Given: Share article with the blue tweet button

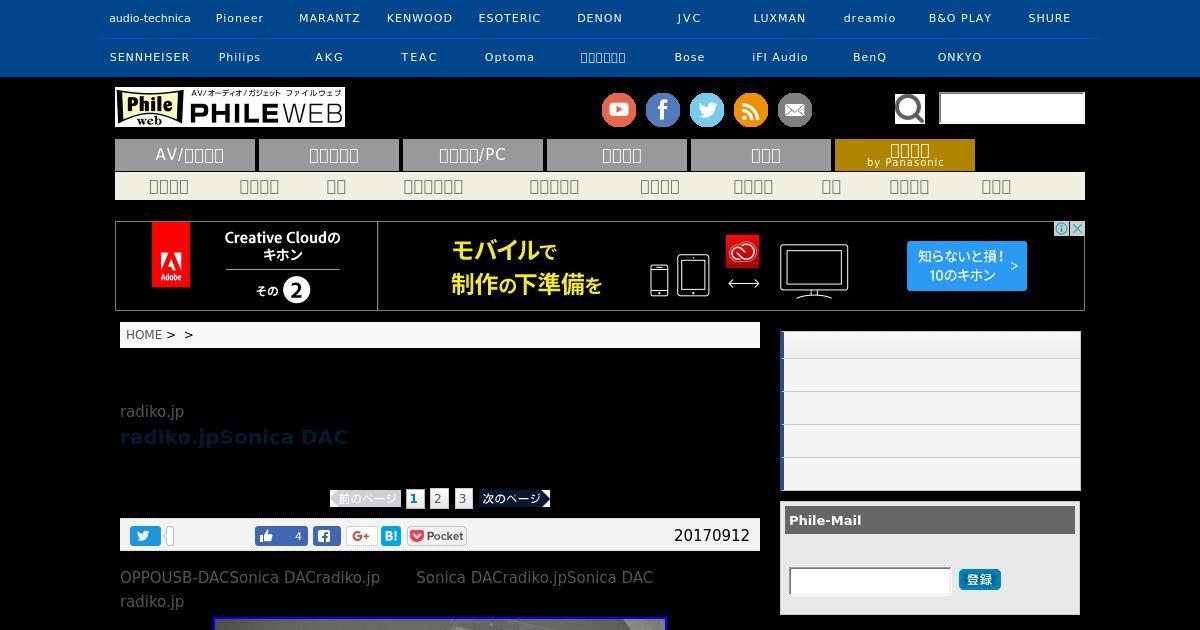Looking at the screenshot, I should (145, 536).
